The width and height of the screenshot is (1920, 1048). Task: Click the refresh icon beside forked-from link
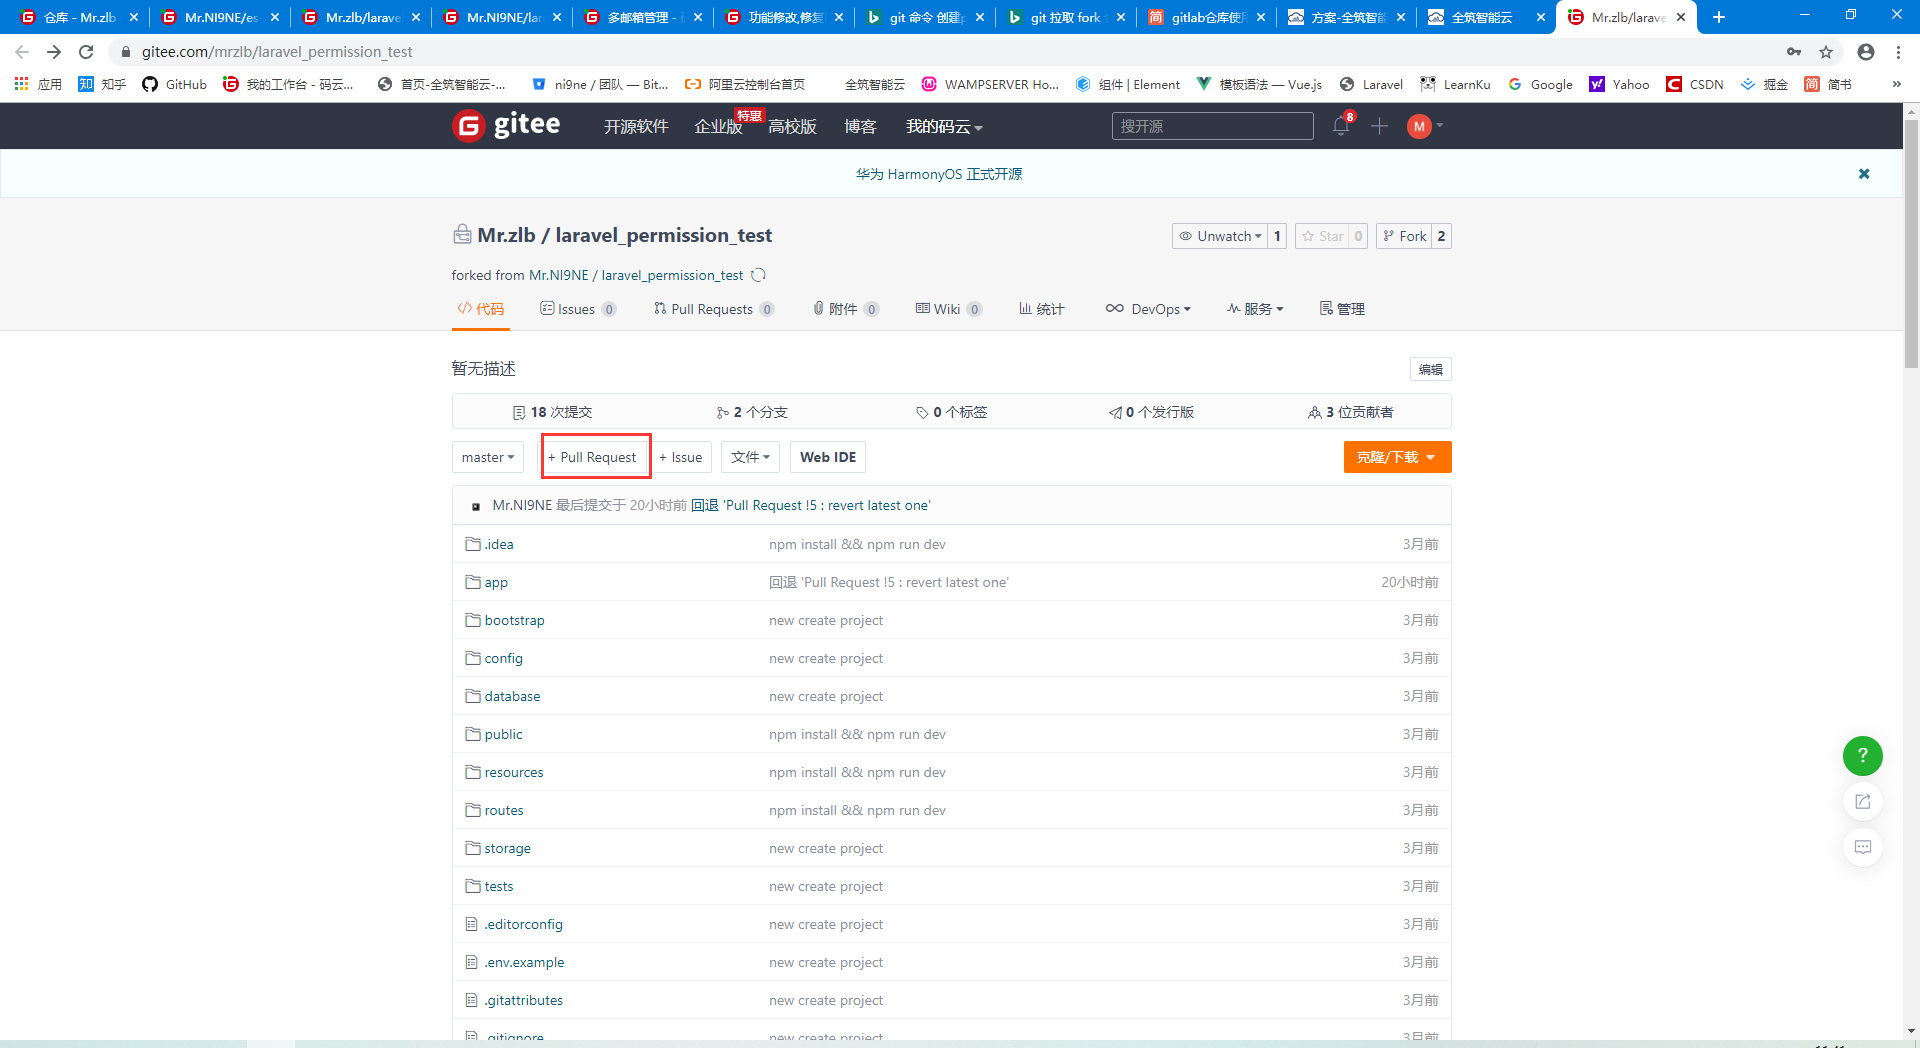[759, 275]
